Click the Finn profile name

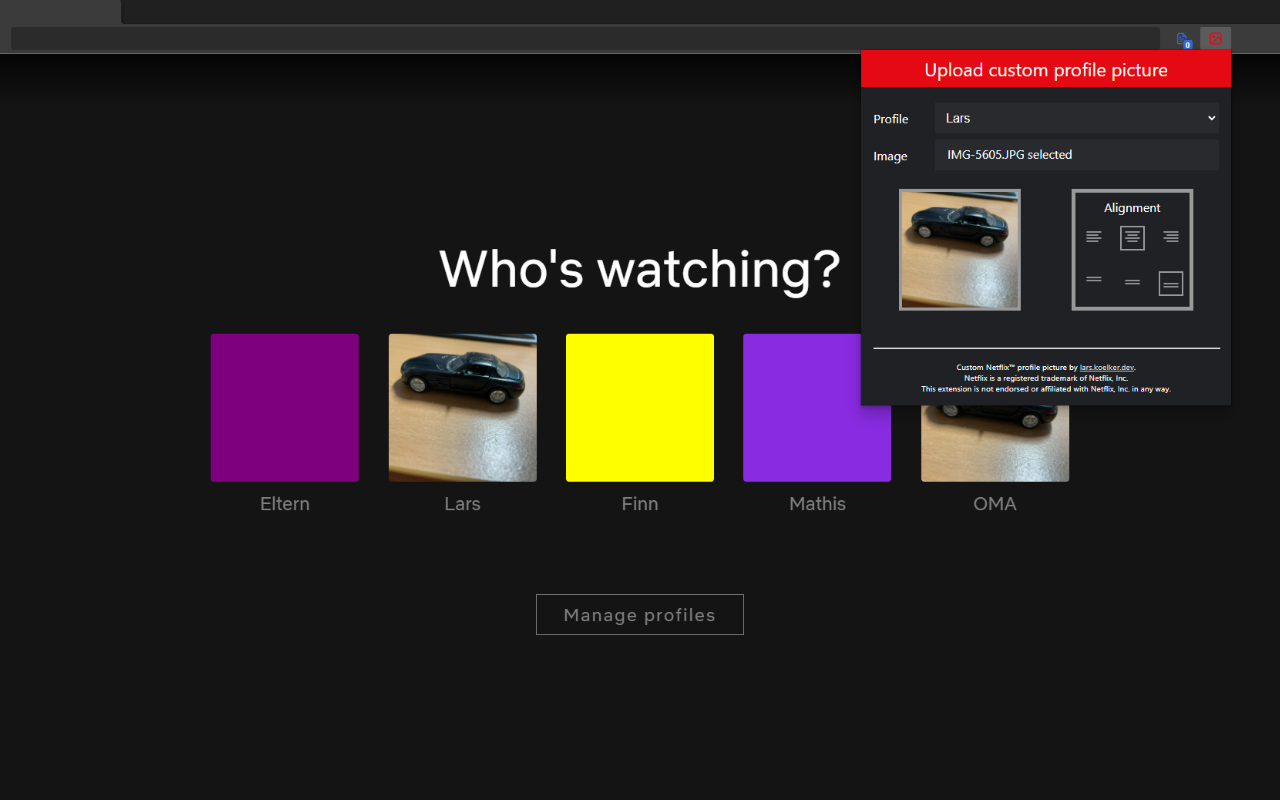(640, 504)
